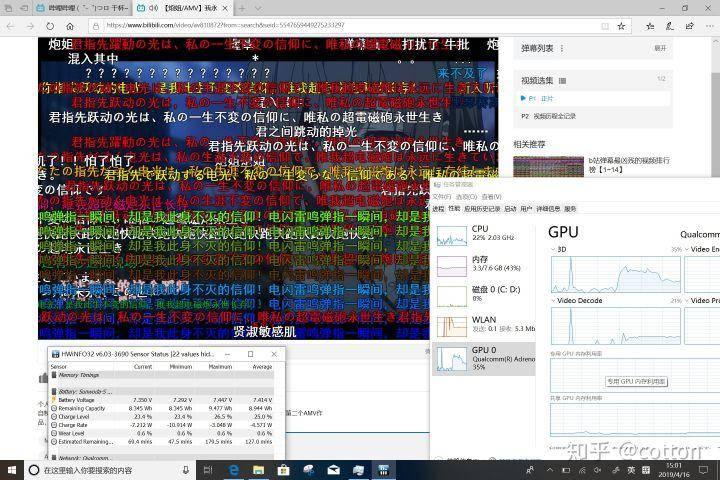The height and width of the screenshot is (480, 720).
Task: Close the 炮姐/AMV bilibili tab
Action: (225, 8)
